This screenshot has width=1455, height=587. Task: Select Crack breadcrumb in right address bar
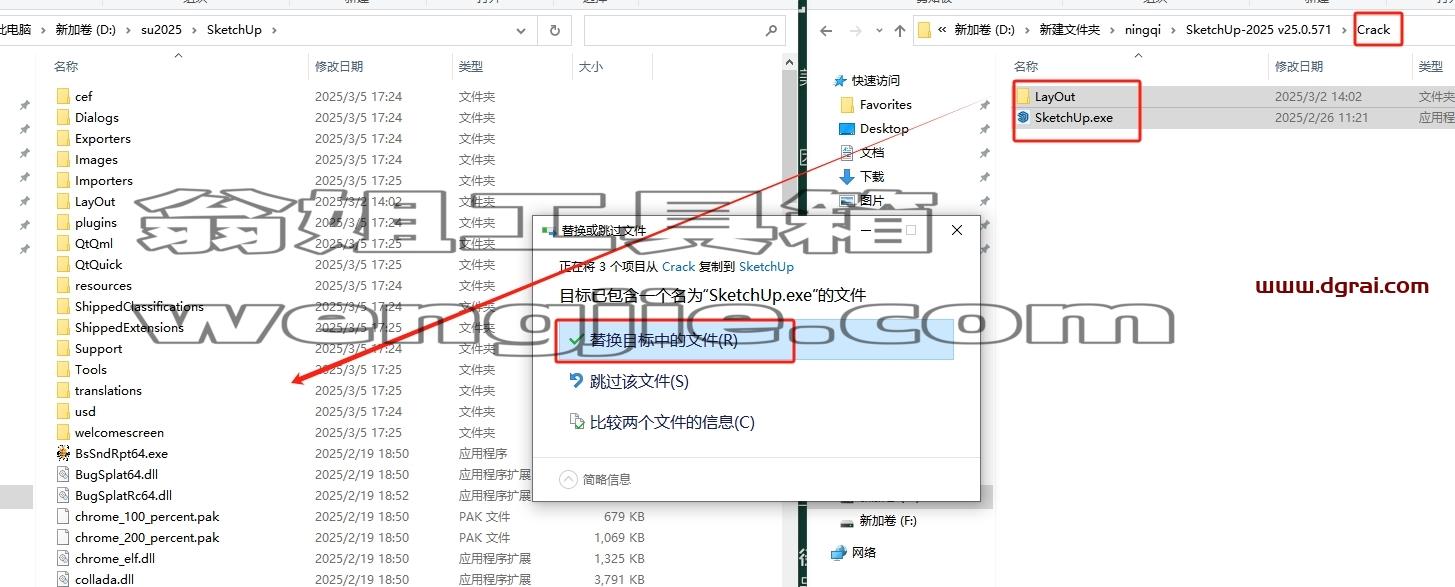pos(1373,30)
